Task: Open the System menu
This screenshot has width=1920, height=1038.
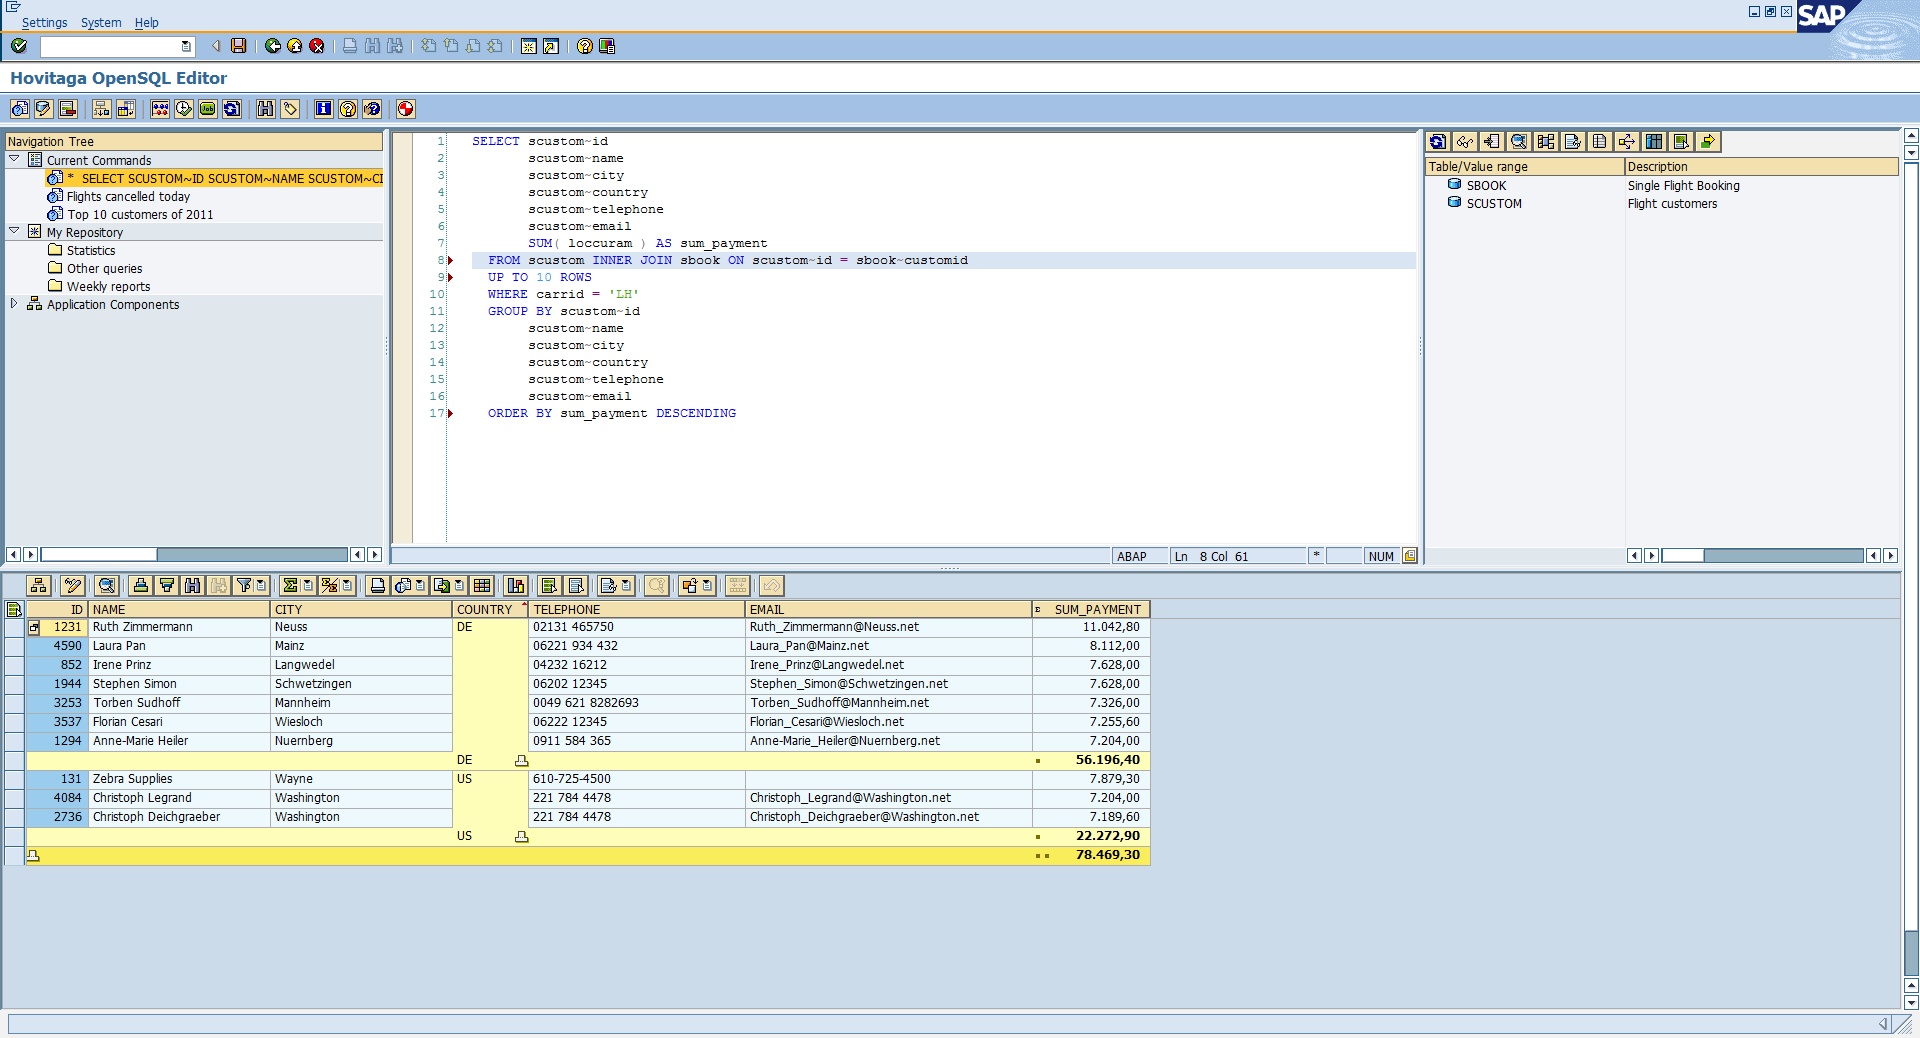Action: 101,22
